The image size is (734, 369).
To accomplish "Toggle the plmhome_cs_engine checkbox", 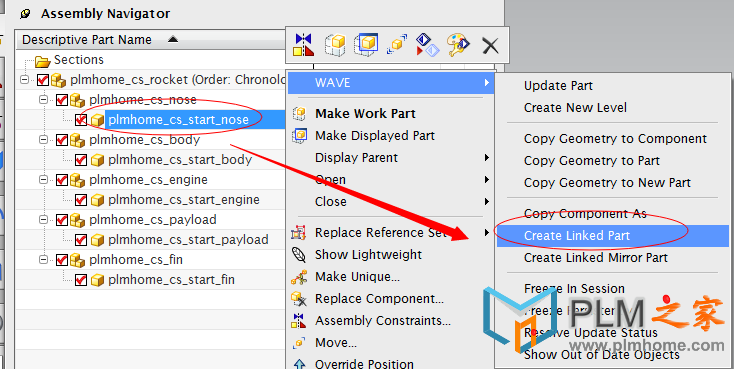I will tap(62, 180).
